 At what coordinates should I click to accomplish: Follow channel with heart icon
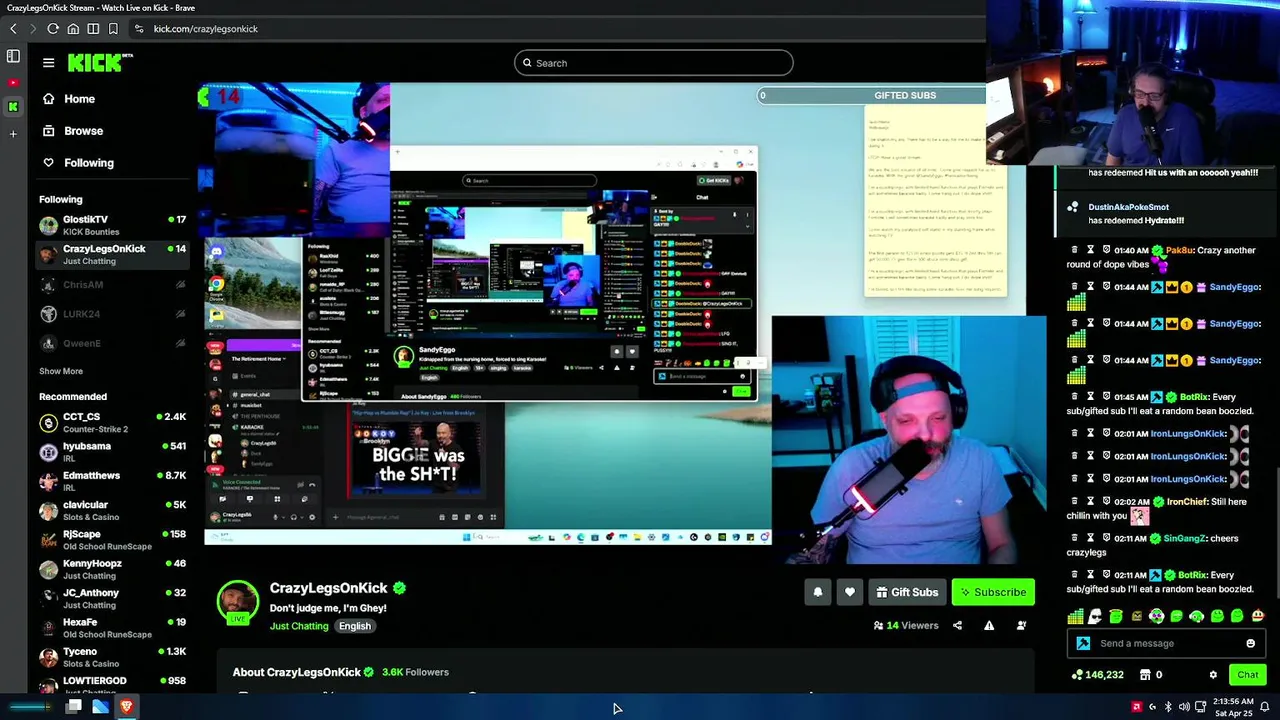pyautogui.click(x=850, y=592)
